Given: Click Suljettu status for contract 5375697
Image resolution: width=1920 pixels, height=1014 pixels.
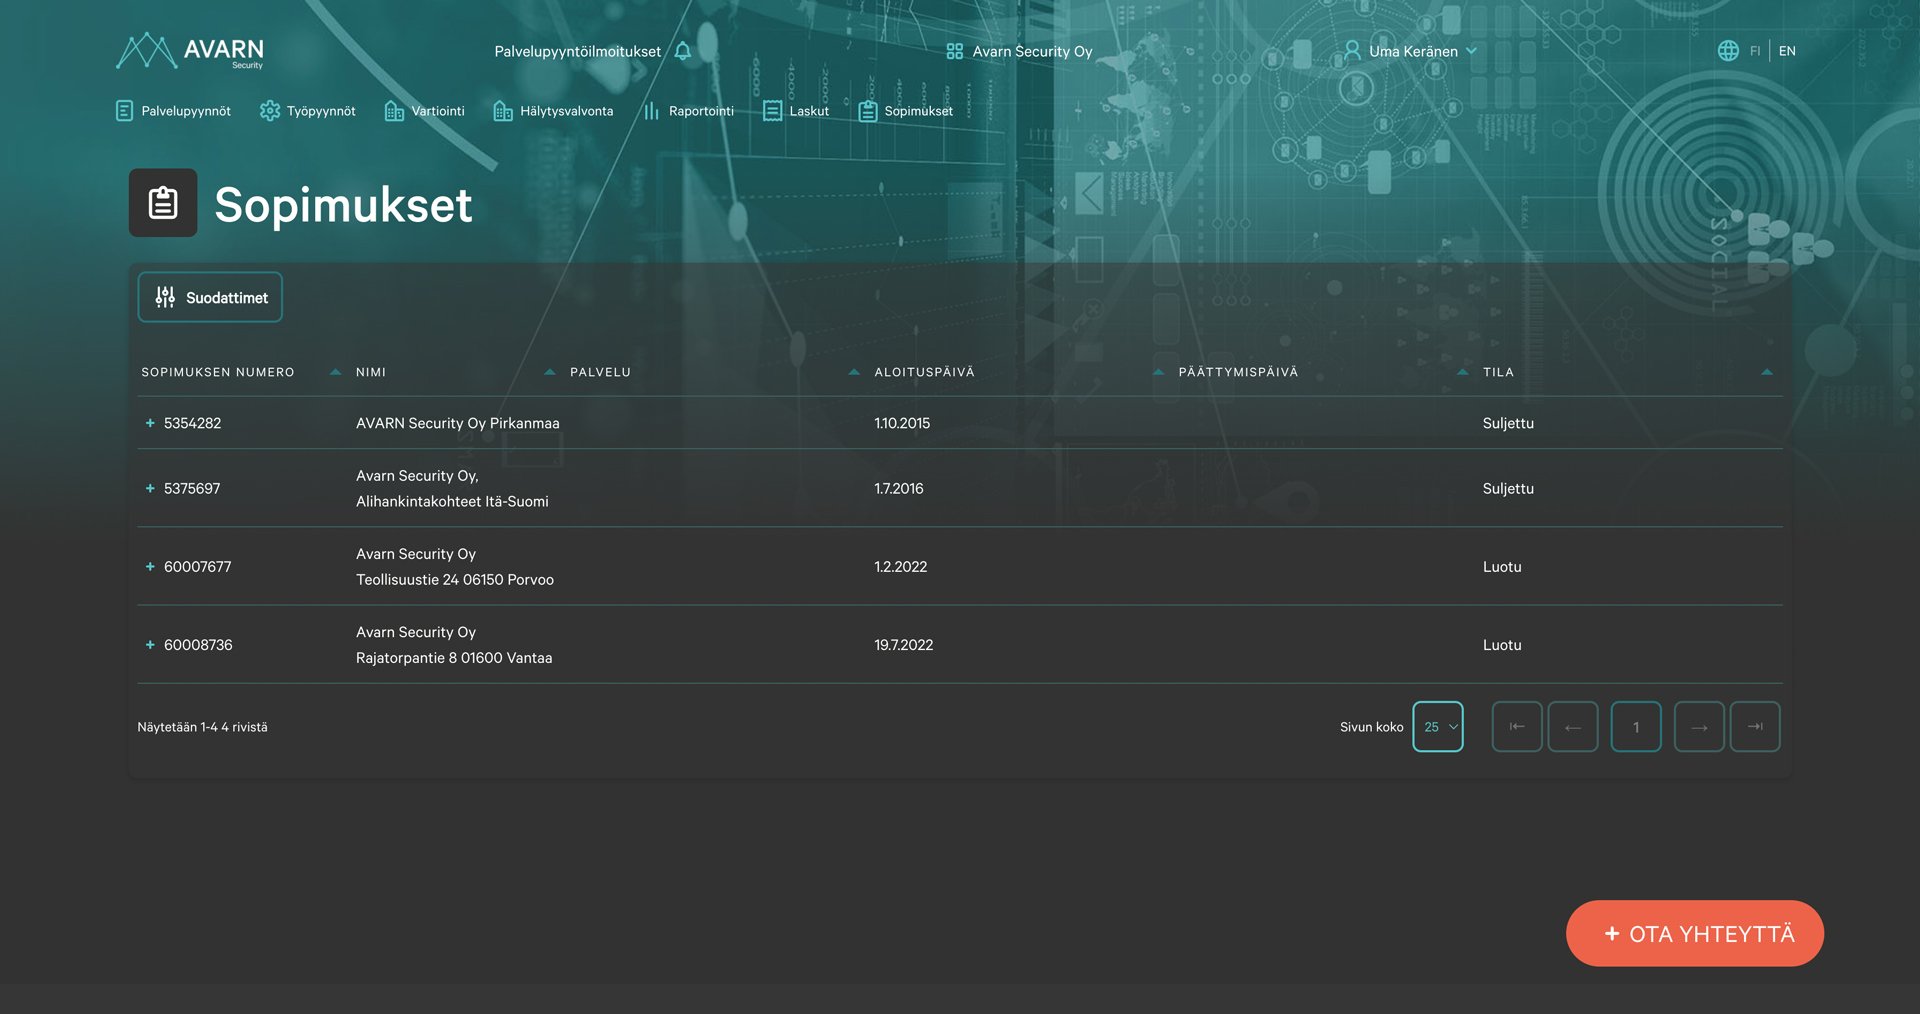Looking at the screenshot, I should click(1508, 488).
